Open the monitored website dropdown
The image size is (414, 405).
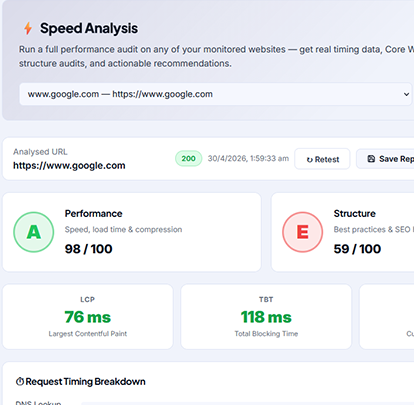tap(216, 94)
